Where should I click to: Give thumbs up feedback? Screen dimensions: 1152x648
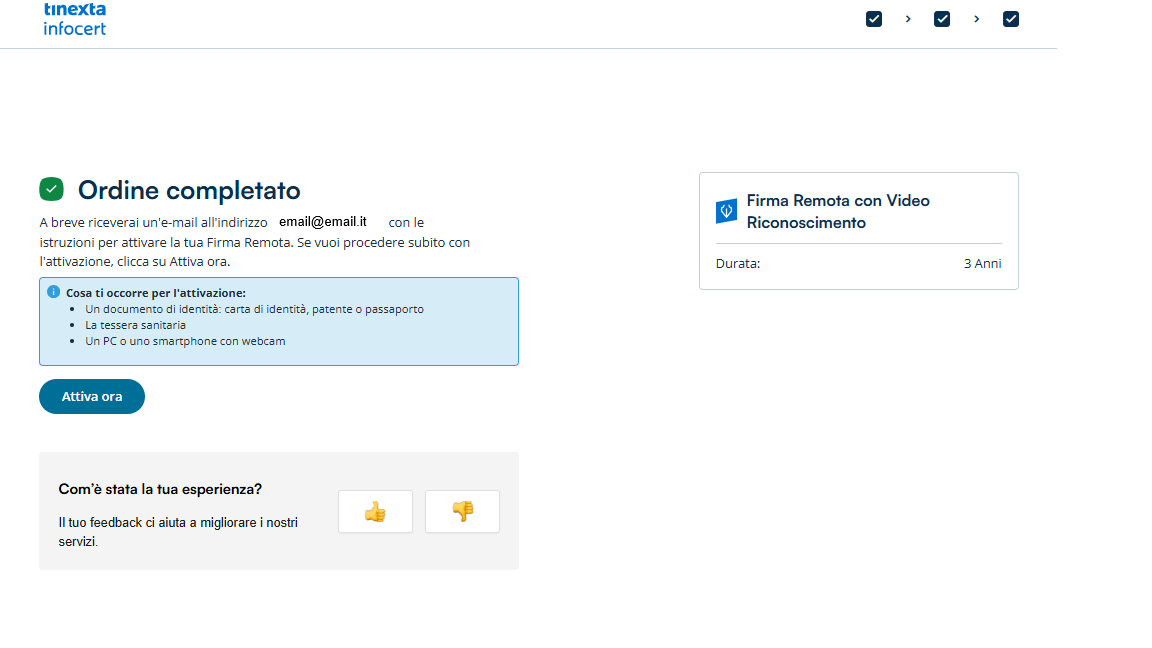point(375,511)
